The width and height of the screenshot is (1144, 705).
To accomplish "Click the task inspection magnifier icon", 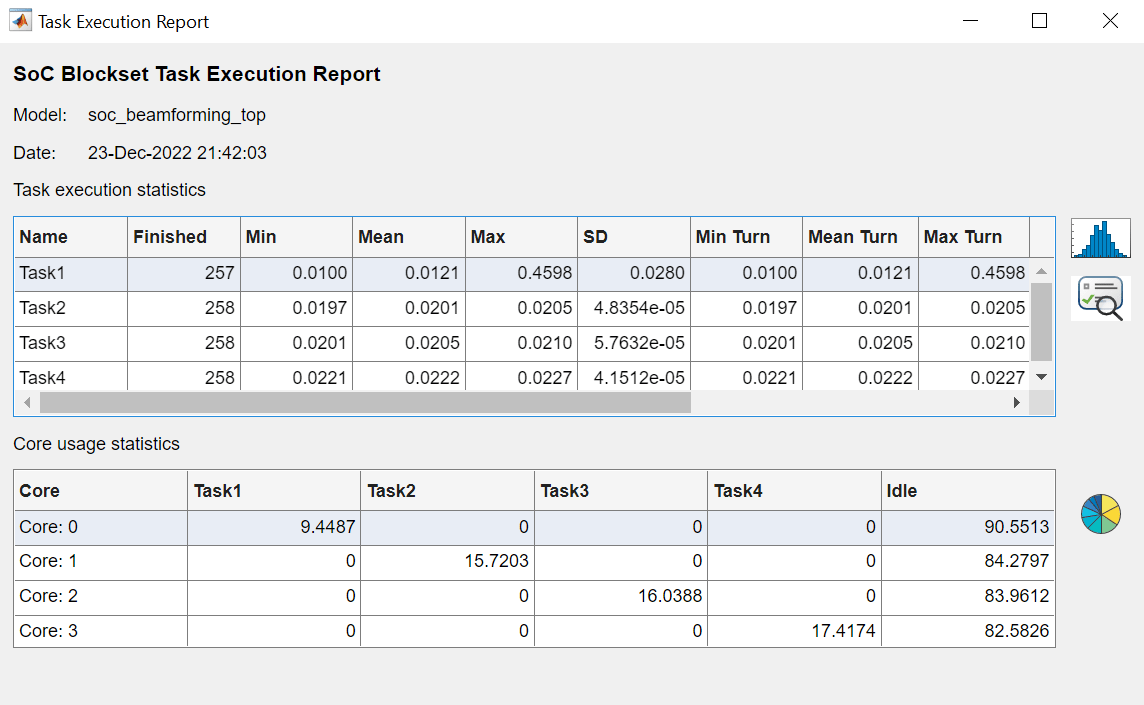I will point(1100,299).
